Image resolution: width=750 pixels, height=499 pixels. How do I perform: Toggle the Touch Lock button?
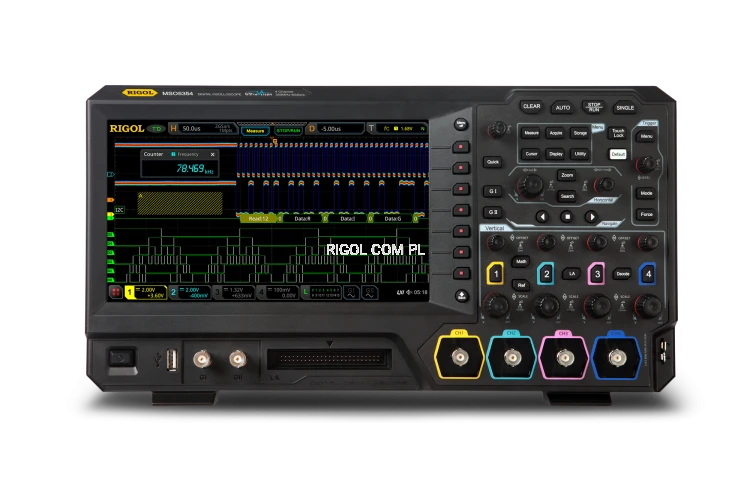(618, 133)
